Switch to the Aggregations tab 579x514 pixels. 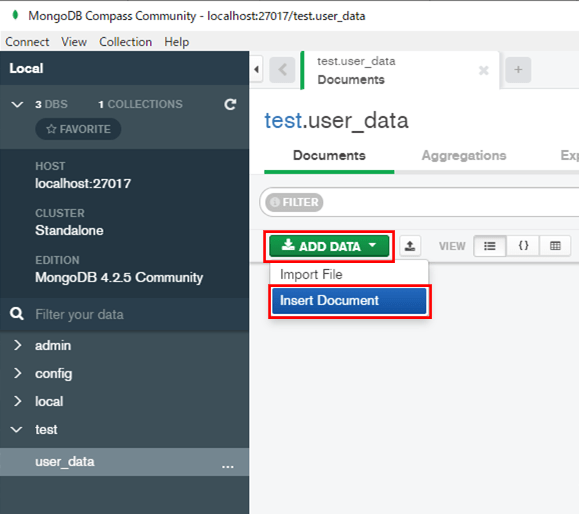tap(464, 155)
